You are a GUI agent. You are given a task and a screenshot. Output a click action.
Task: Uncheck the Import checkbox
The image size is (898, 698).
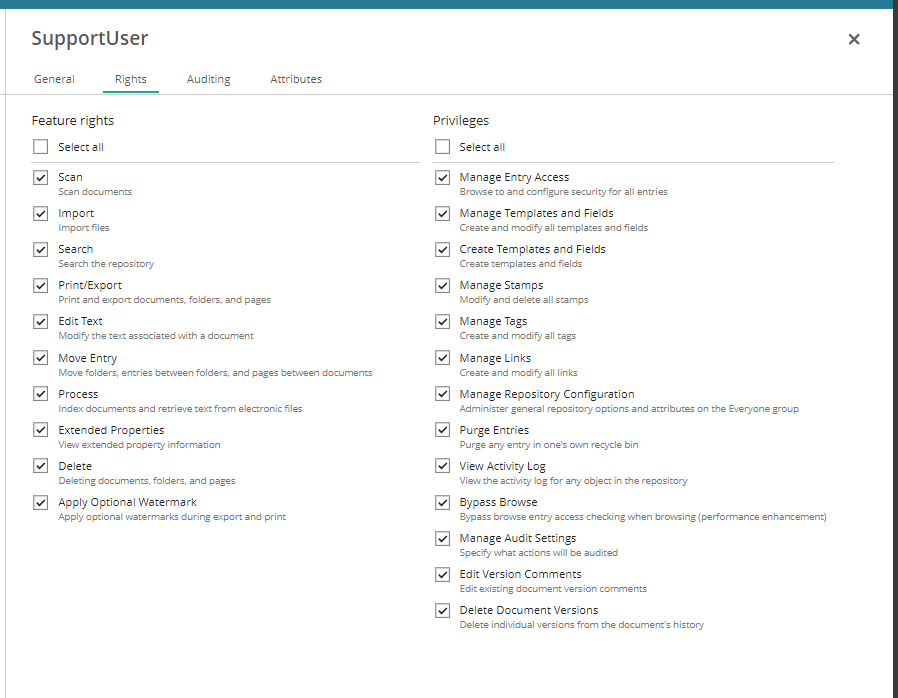click(x=41, y=214)
